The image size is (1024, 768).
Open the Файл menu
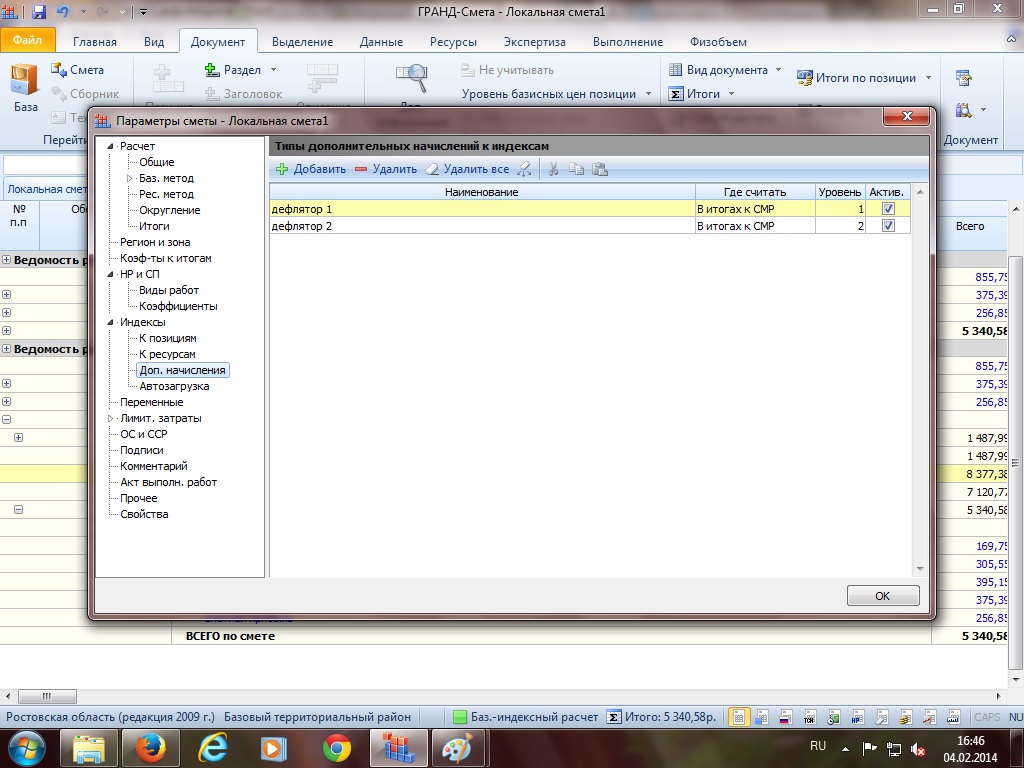27,40
